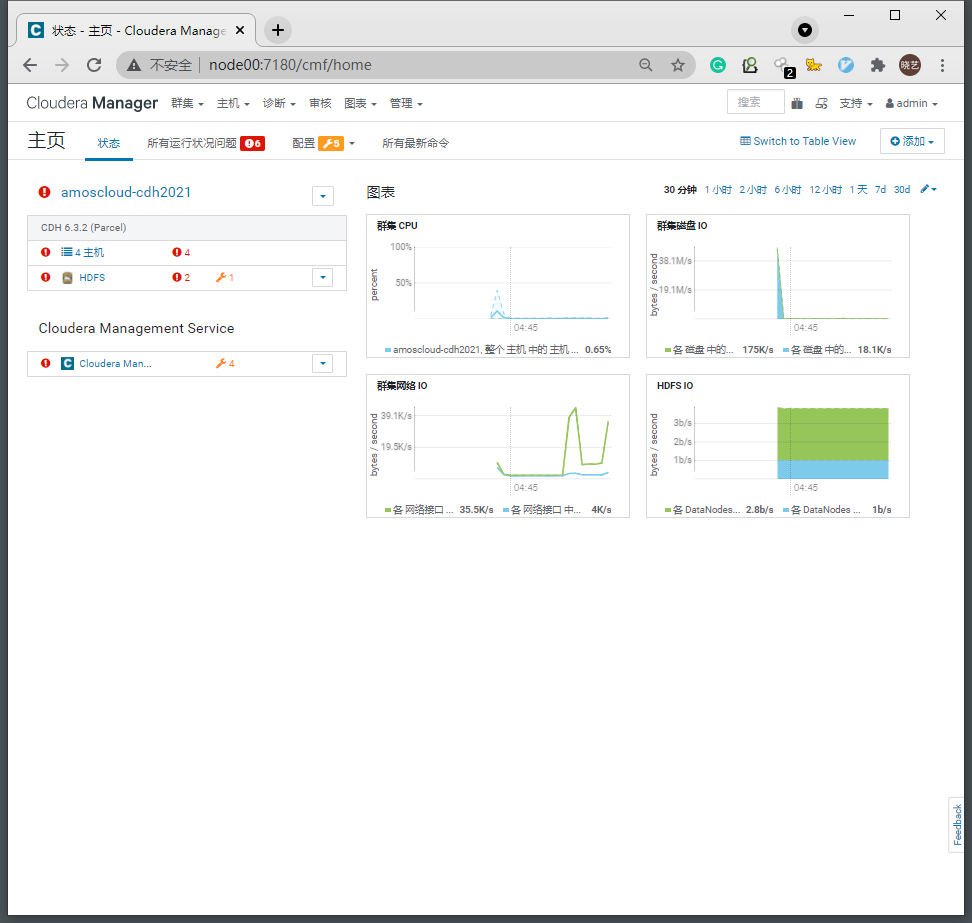Click Switch to Table View link
Screen dimensions: 972x923
(798, 141)
